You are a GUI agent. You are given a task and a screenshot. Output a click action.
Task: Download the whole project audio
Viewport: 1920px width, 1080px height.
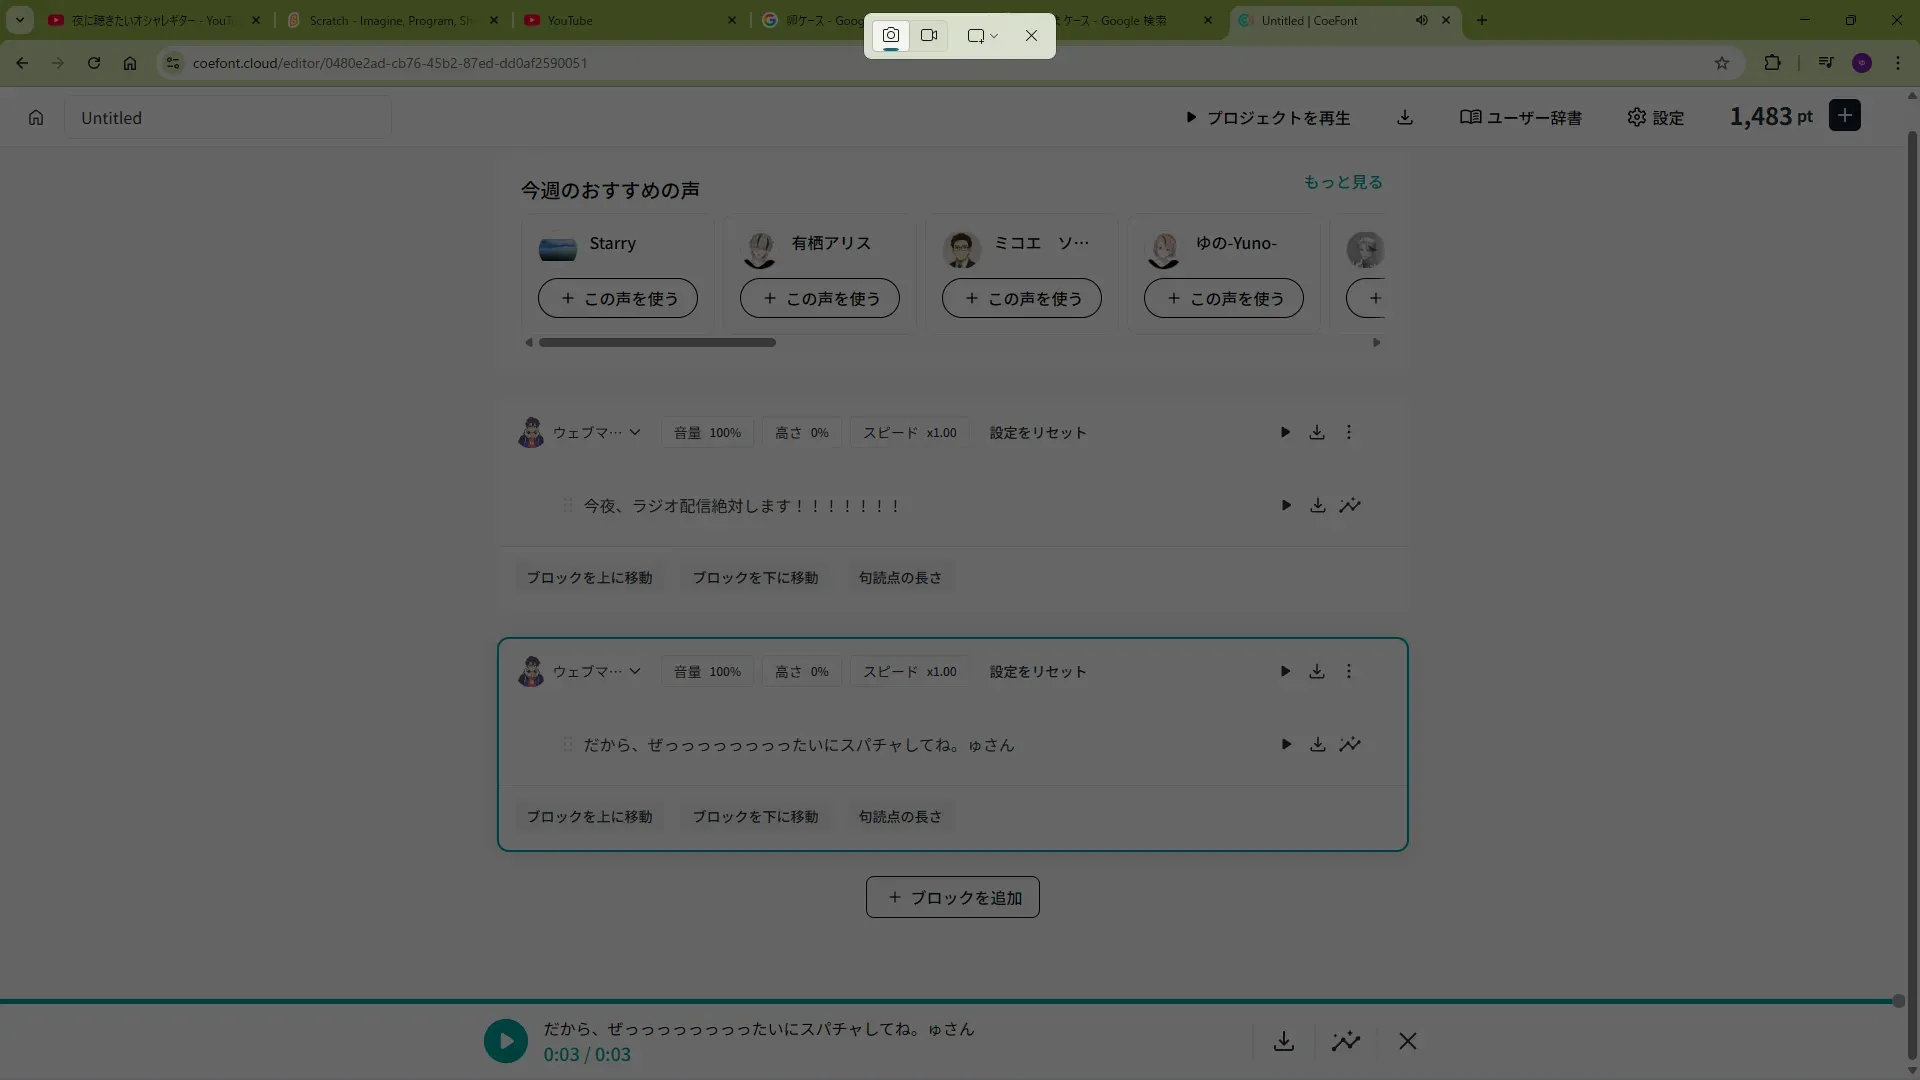[x=1405, y=118]
